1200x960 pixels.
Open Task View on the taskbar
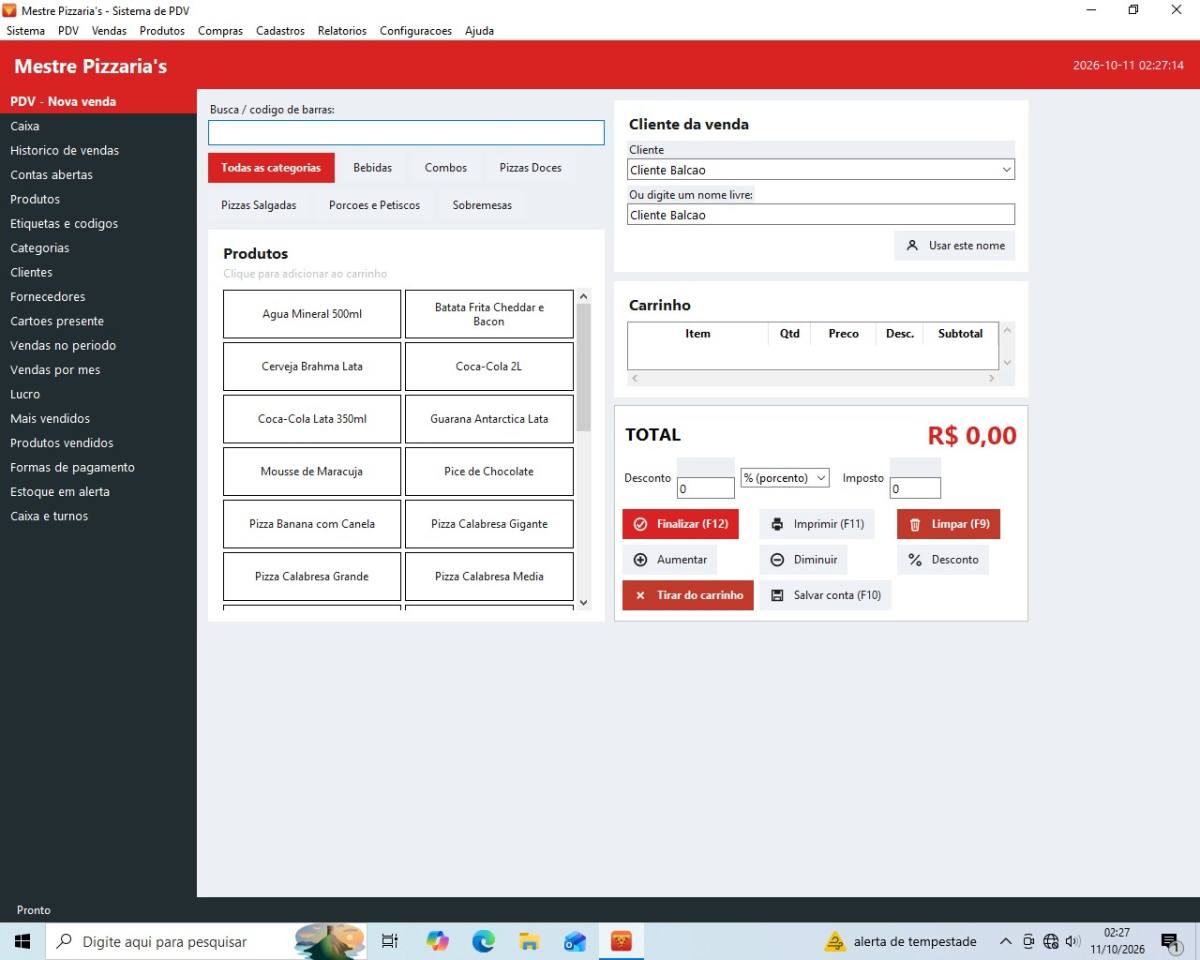click(x=390, y=941)
